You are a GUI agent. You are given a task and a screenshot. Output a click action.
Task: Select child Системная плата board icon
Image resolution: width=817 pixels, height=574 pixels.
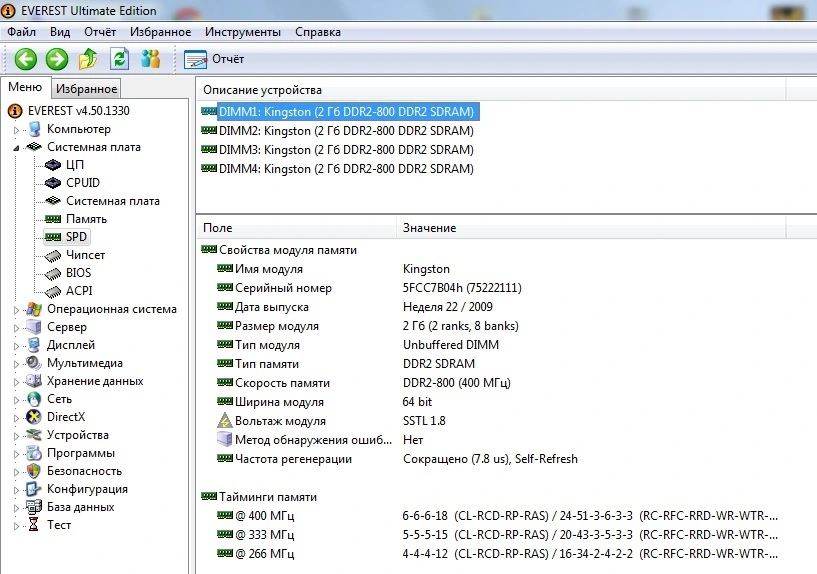53,201
